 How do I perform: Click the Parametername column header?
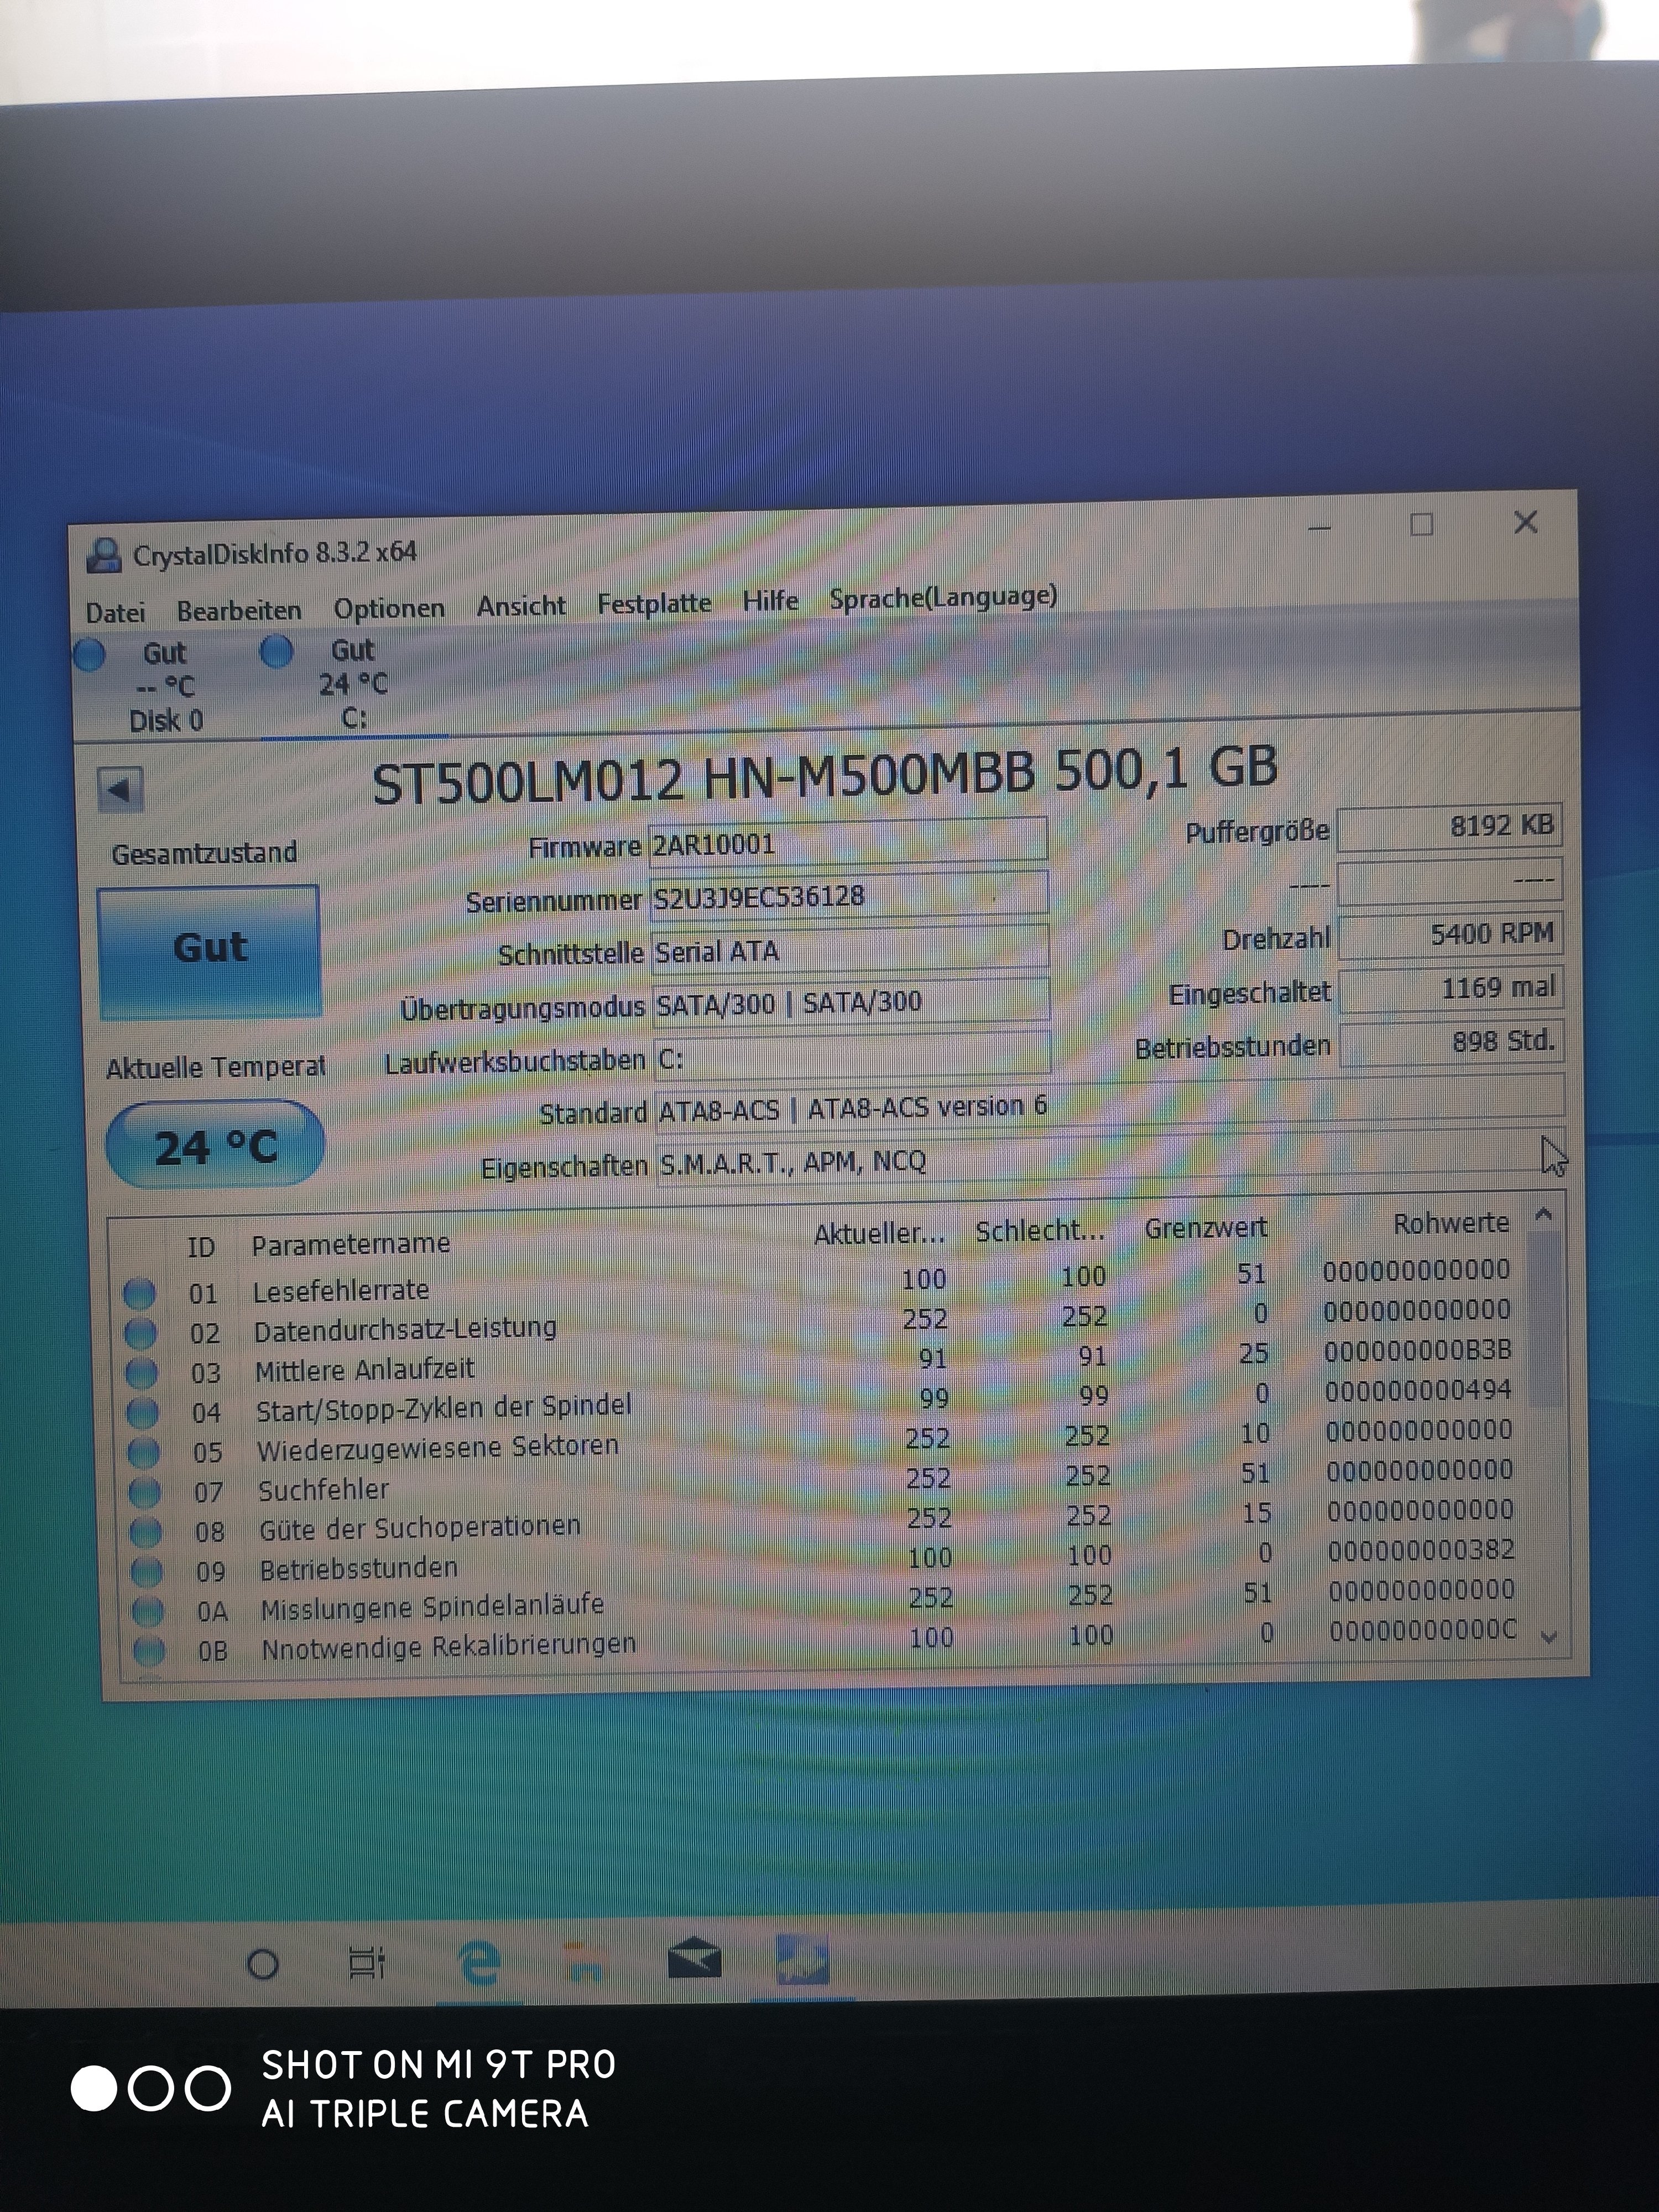point(351,1244)
